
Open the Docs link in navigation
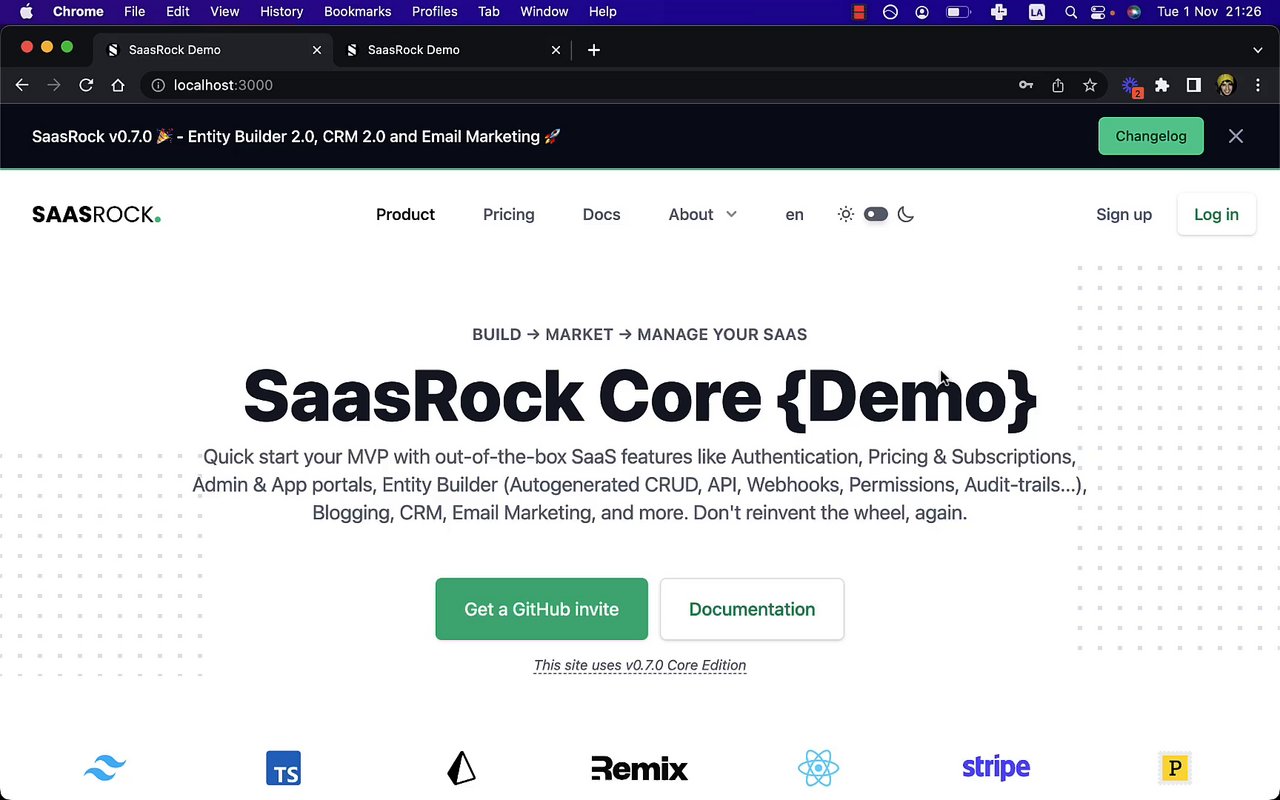[602, 214]
